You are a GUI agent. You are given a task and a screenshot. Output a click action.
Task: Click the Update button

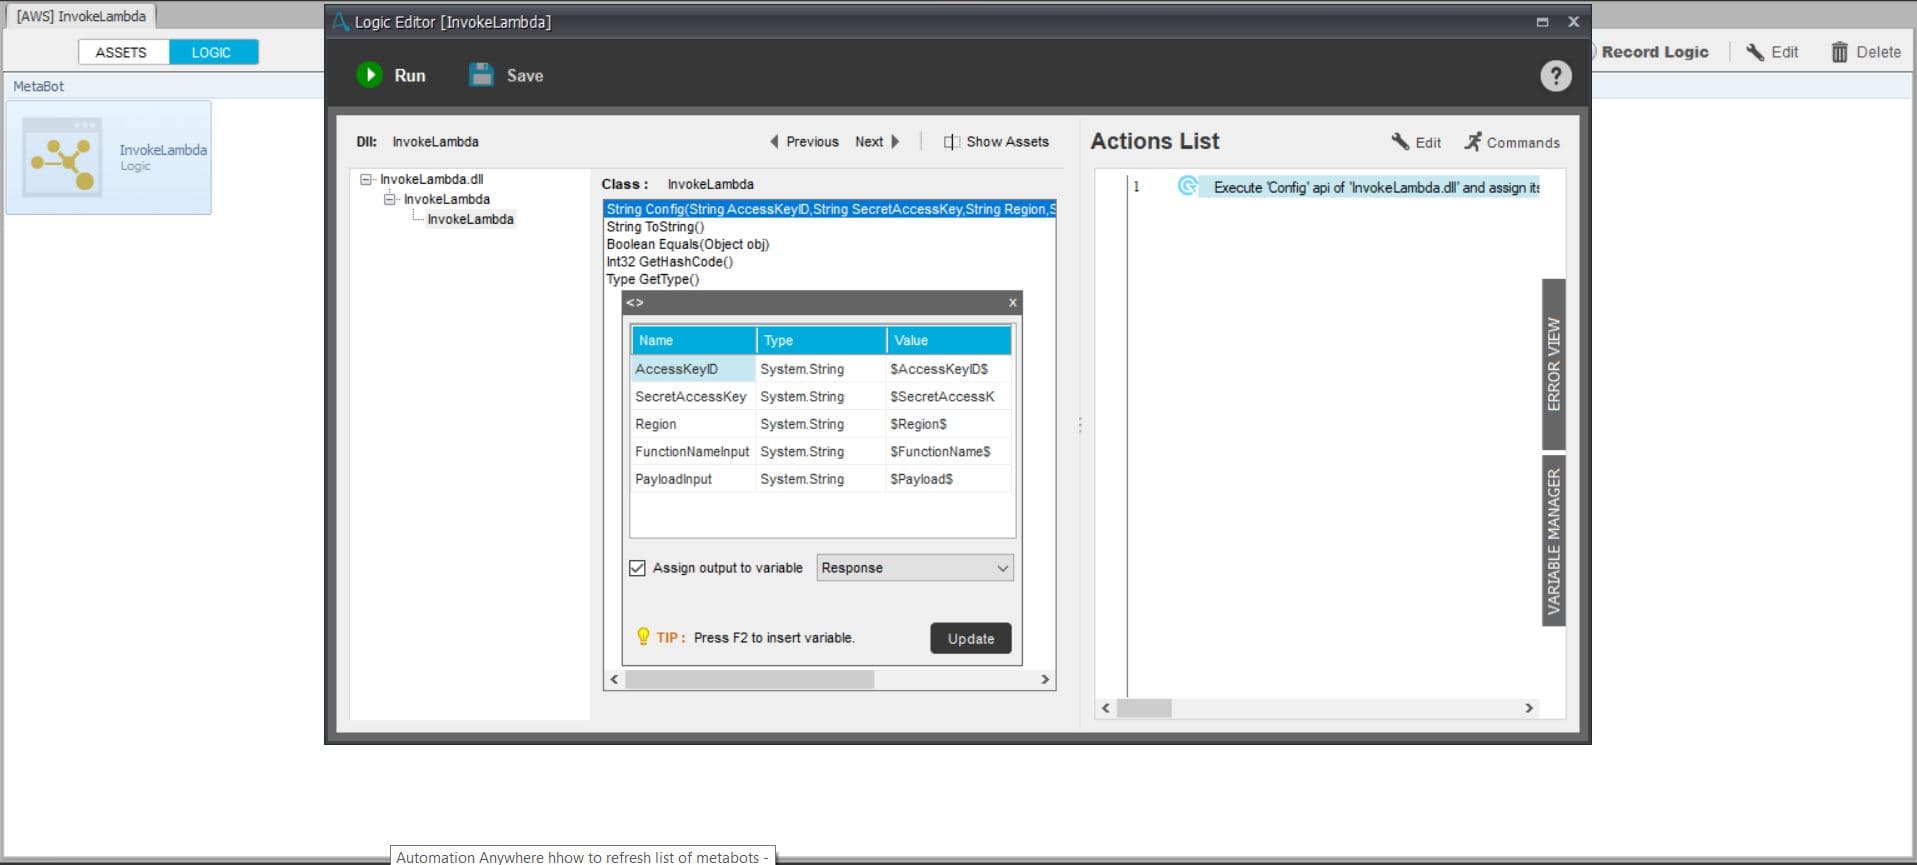970,638
